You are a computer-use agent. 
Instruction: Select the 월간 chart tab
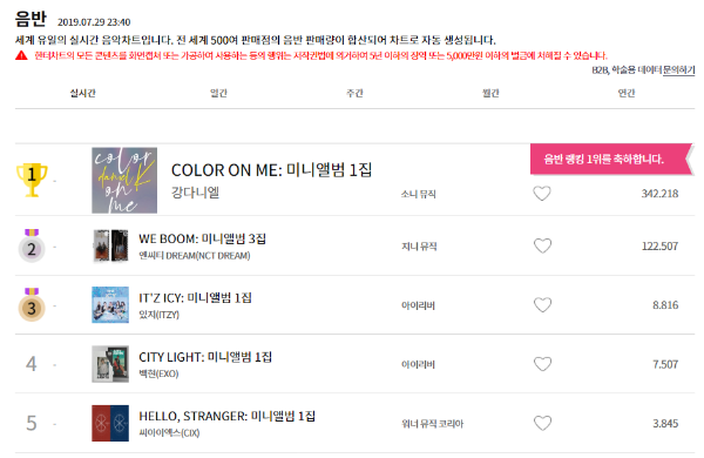pyautogui.click(x=491, y=93)
